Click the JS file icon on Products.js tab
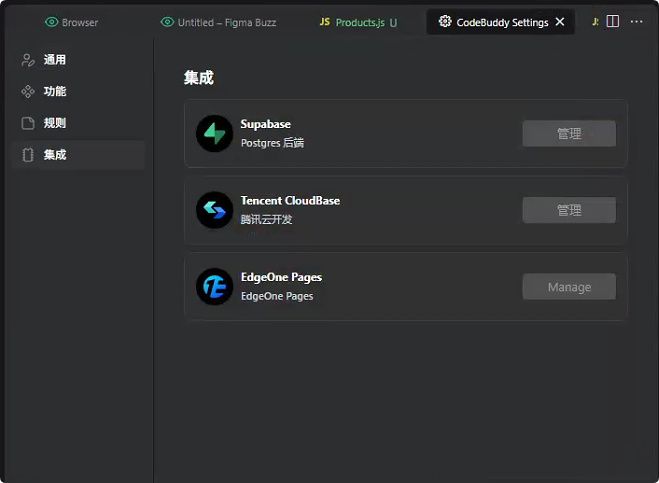Screen dimensions: 659x483 [324, 22]
